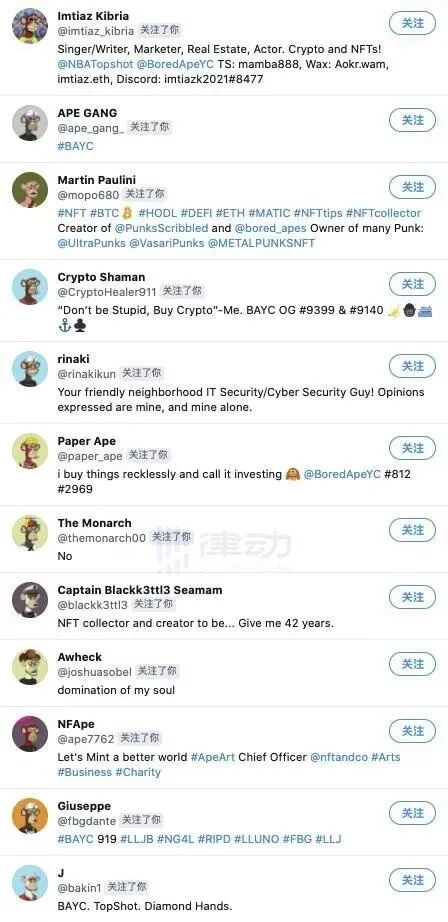The height and width of the screenshot is (922, 448).
Task: Follow user J via the 关注 button
Action: pos(413,880)
